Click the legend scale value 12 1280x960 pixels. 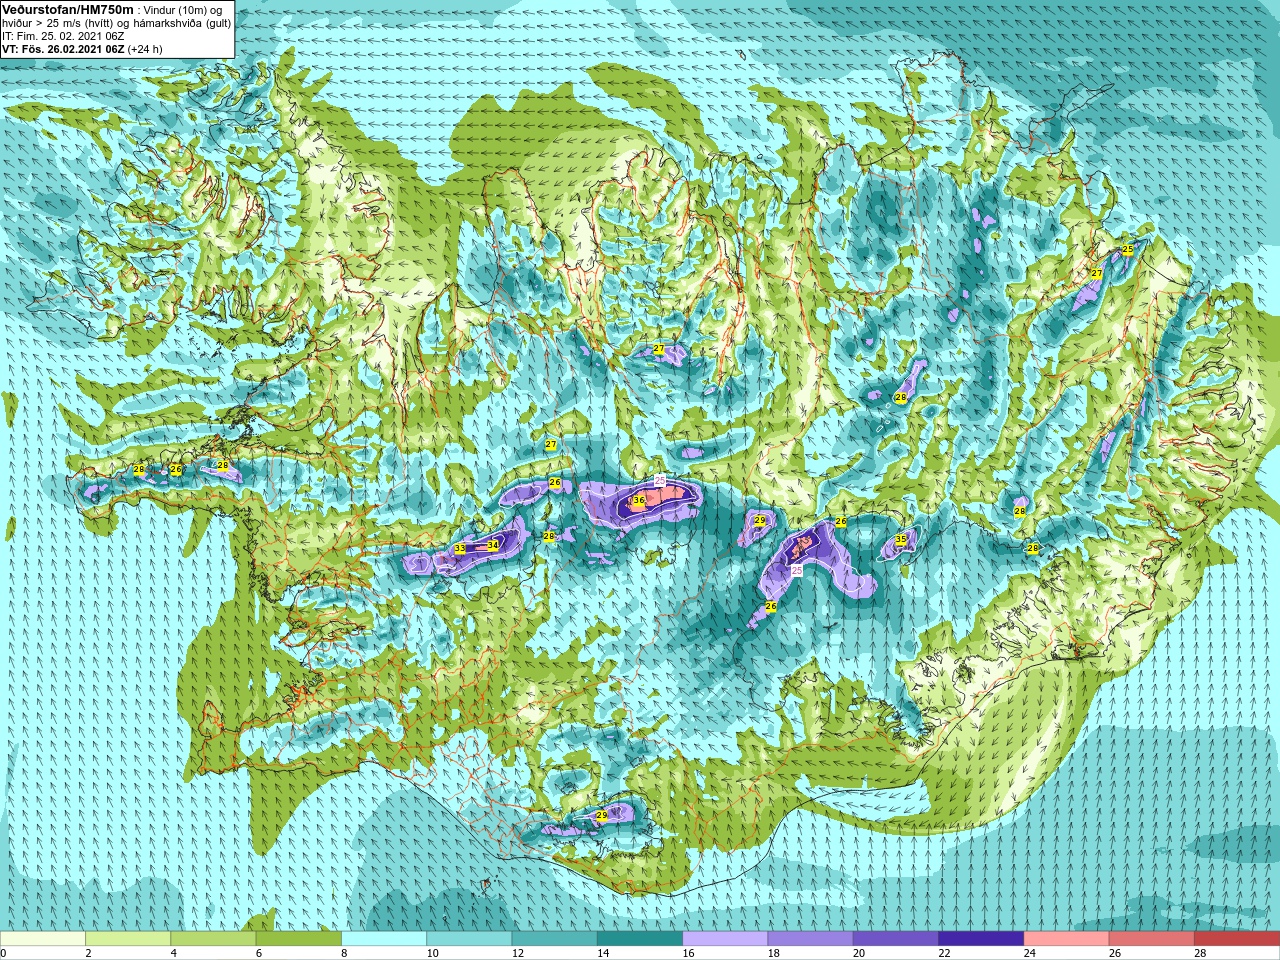518,953
